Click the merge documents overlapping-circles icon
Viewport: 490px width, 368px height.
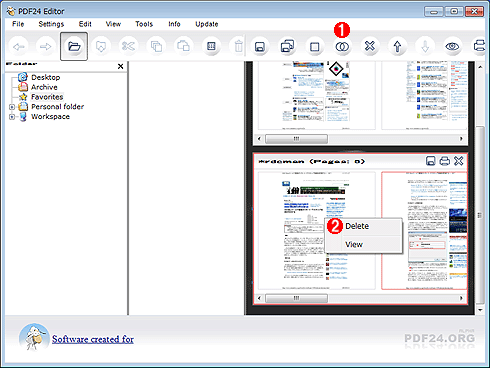[x=342, y=46]
